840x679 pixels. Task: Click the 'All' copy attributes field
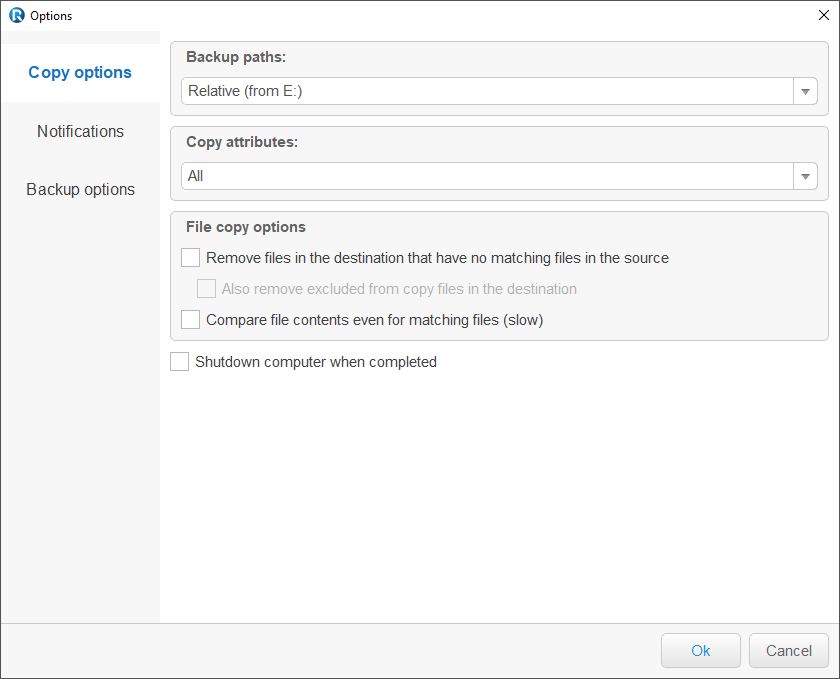(487, 176)
